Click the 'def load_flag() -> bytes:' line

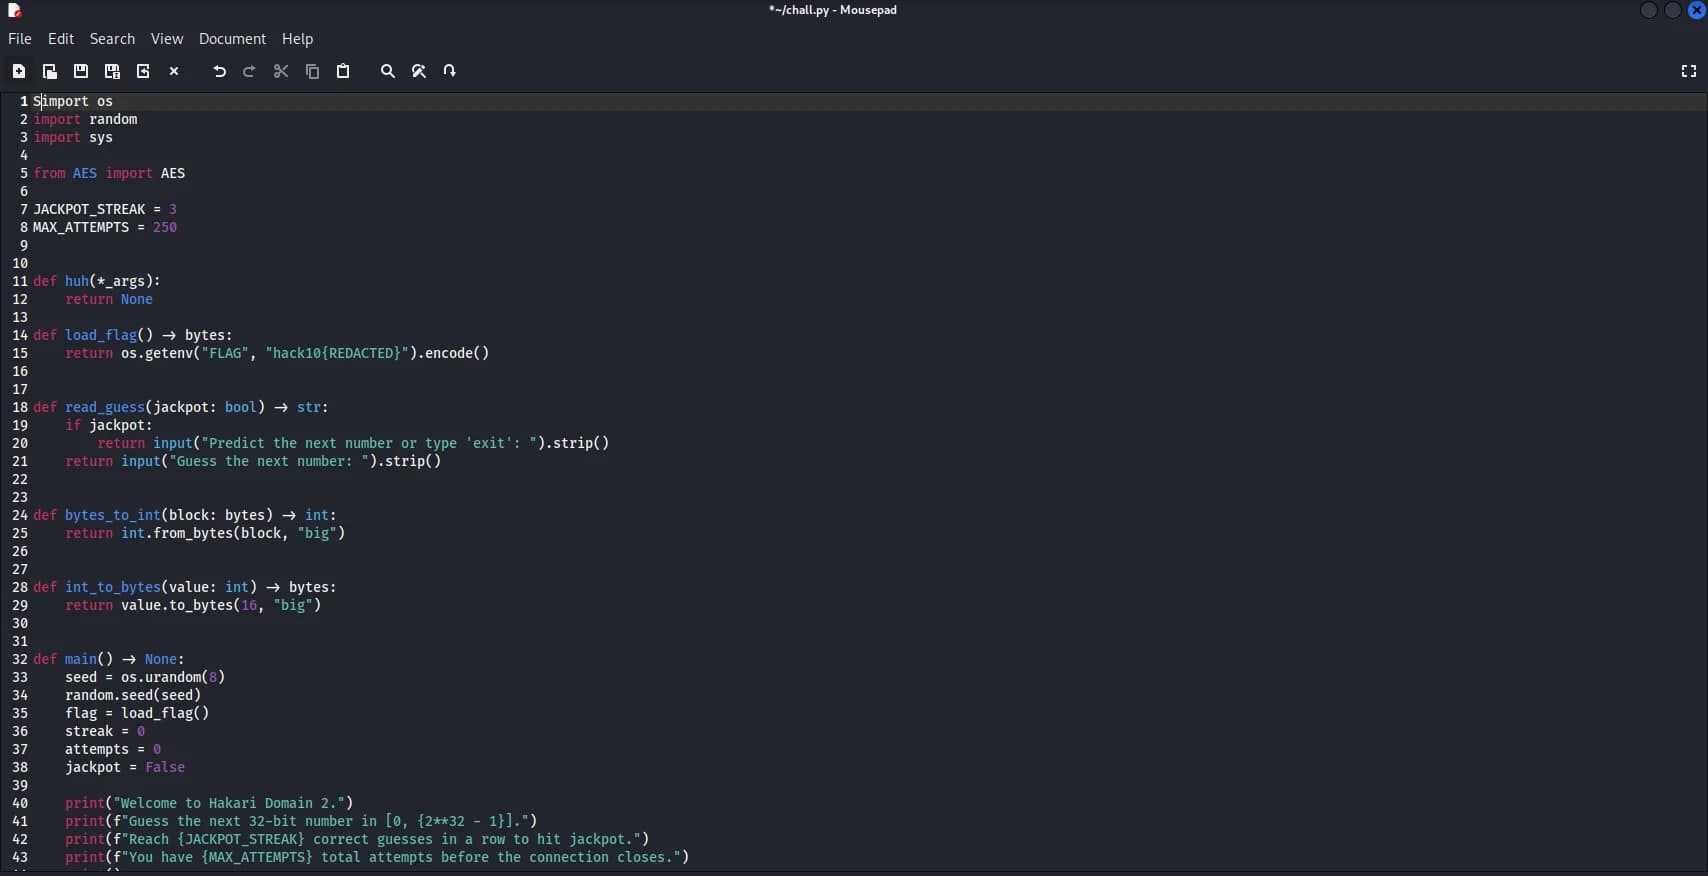click(133, 335)
